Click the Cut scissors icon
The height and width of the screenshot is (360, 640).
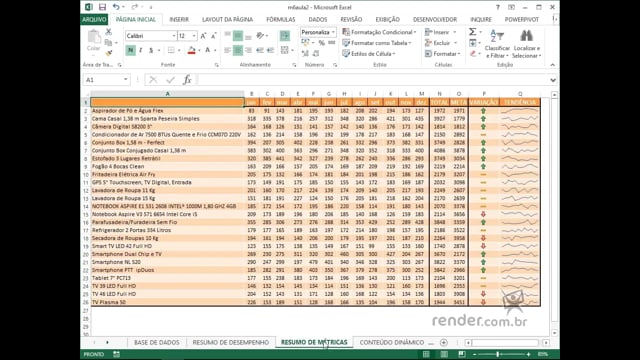tap(109, 32)
